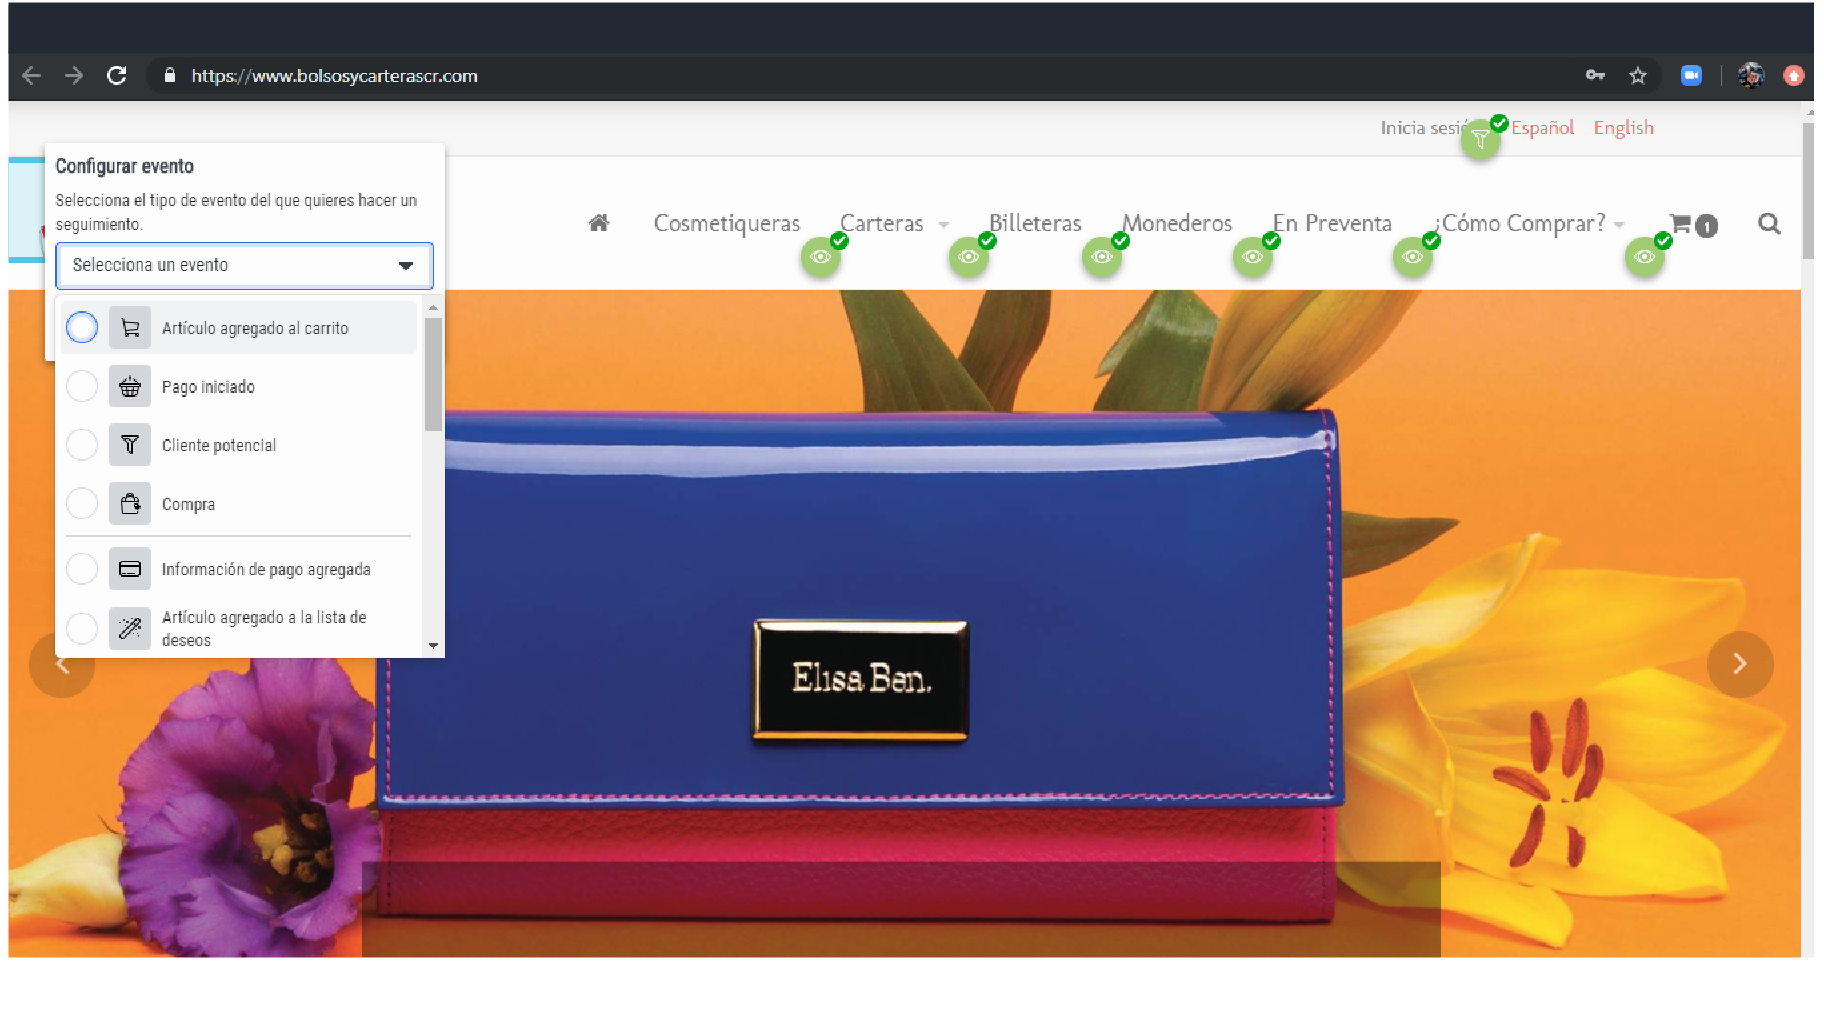Image resolution: width=1824 pixels, height=1030 pixels.
Task: Select the Información de pago agregada radio
Action: point(82,569)
